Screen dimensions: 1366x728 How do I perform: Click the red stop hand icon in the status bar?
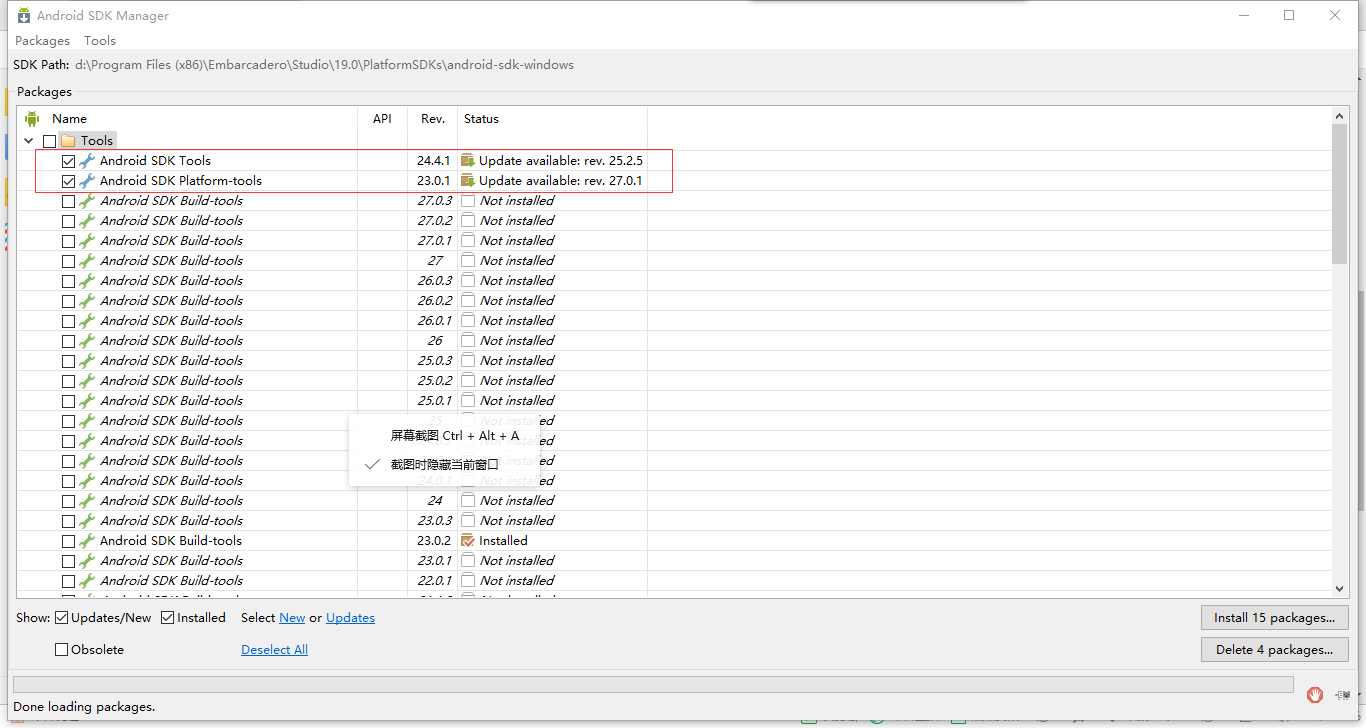[x=1315, y=693]
